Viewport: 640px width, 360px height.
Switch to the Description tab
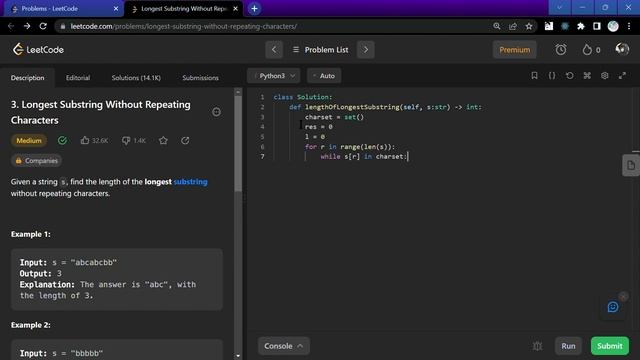click(27, 78)
